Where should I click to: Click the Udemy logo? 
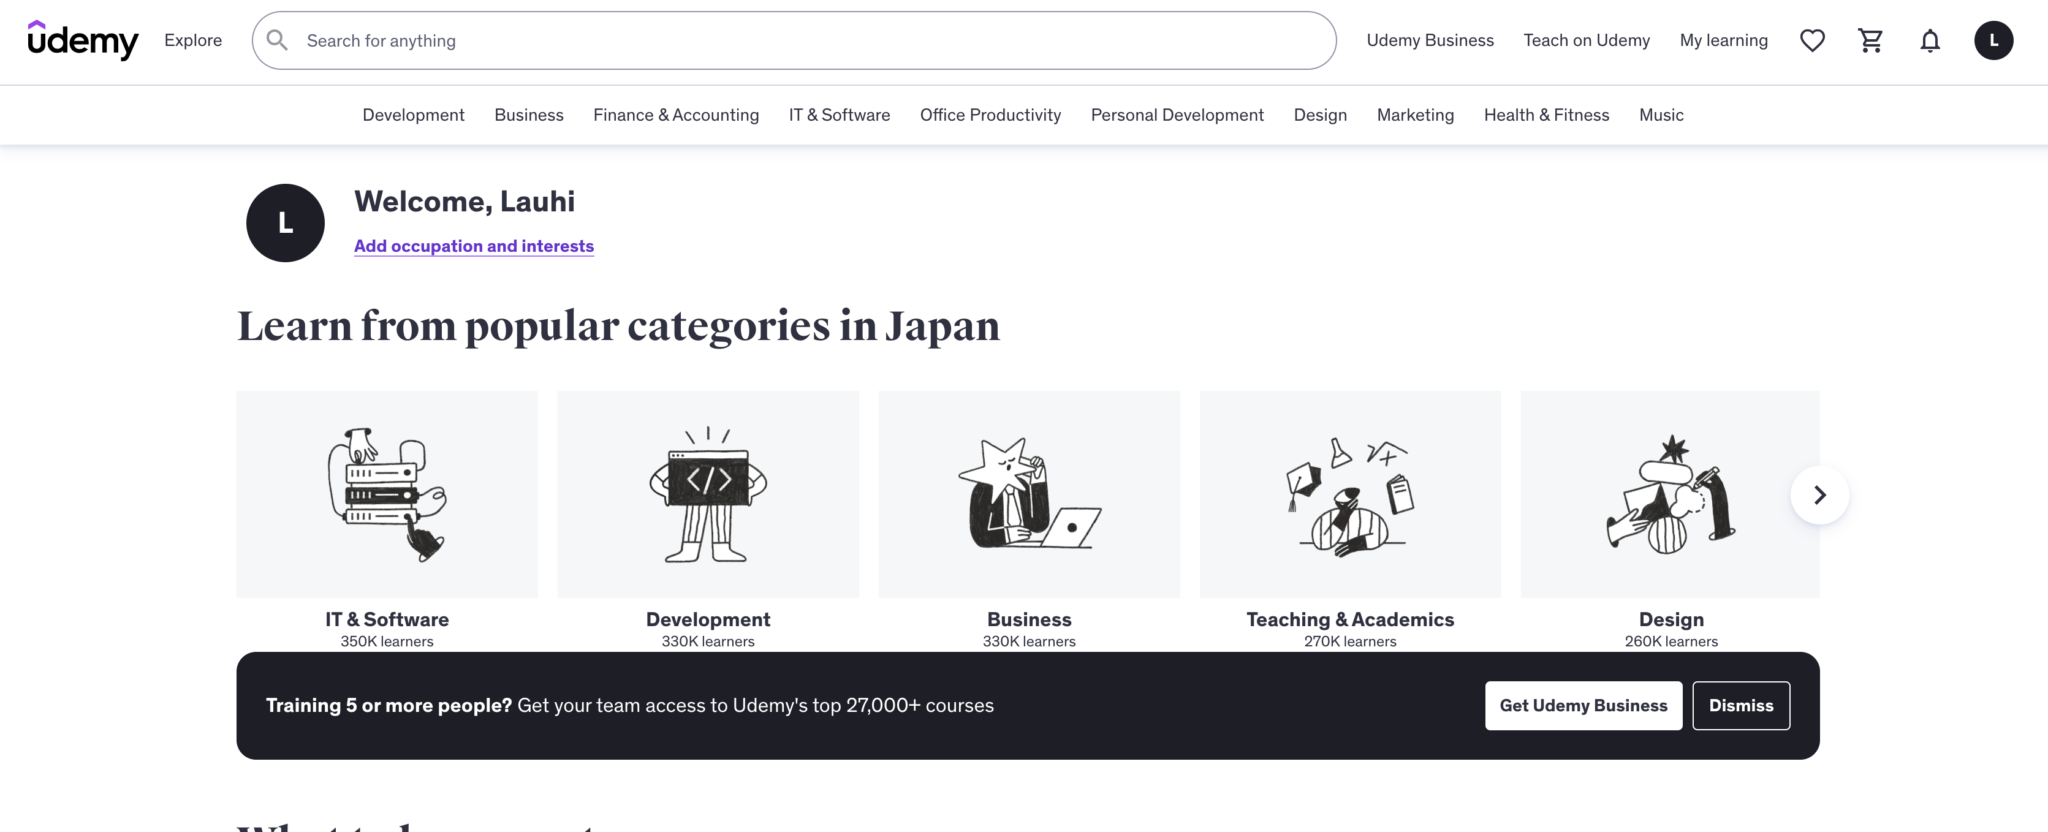tap(82, 40)
